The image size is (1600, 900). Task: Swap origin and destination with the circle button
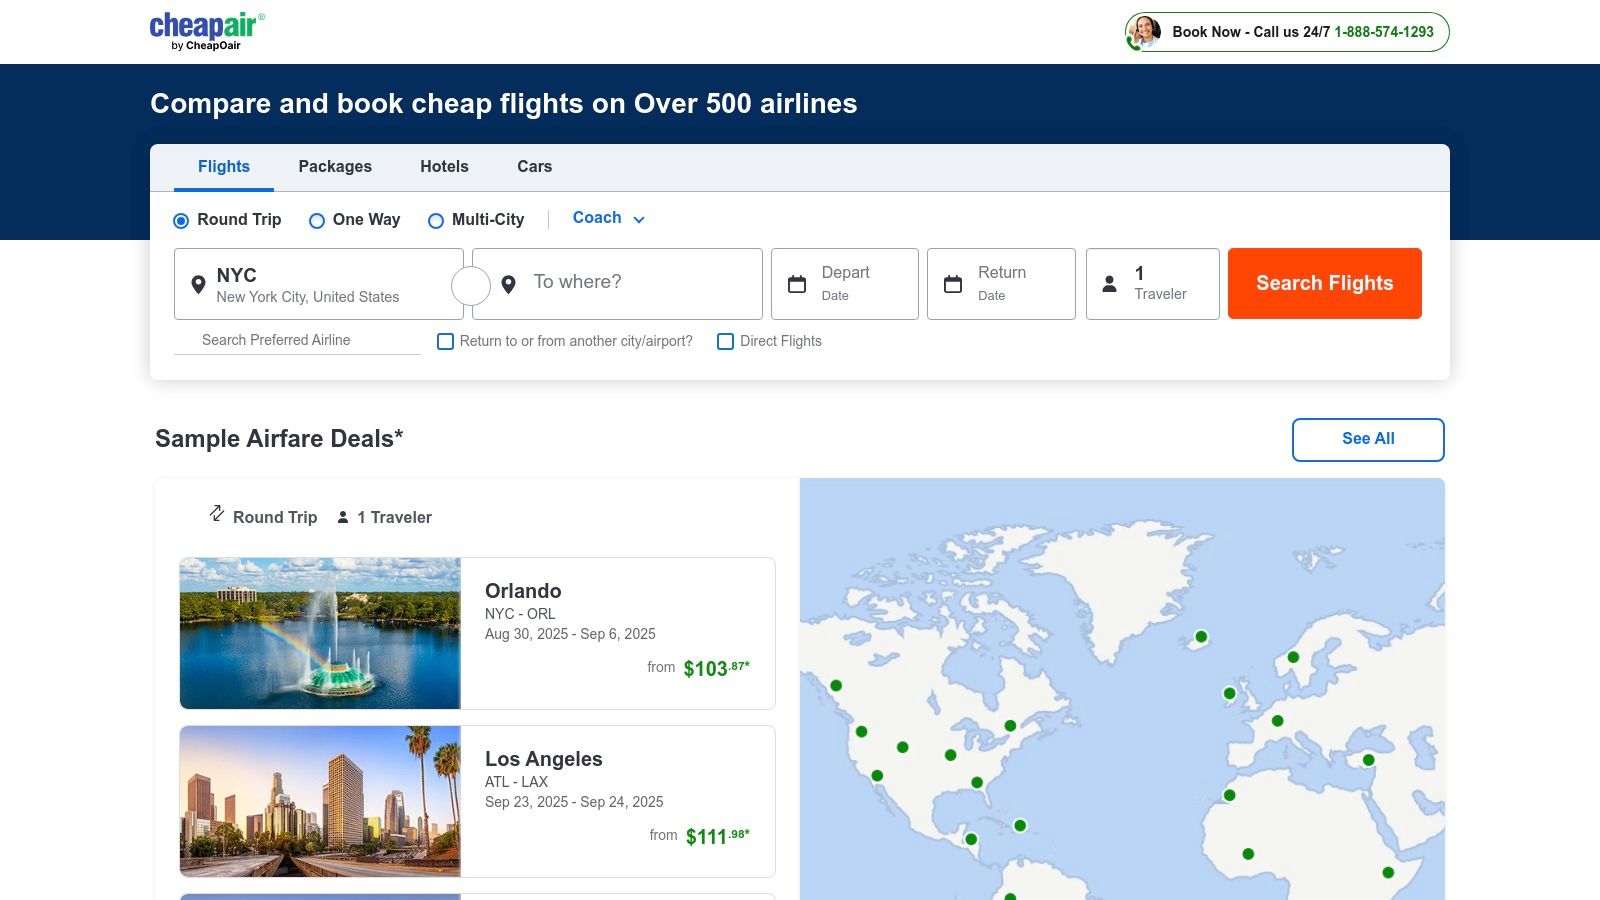(471, 285)
